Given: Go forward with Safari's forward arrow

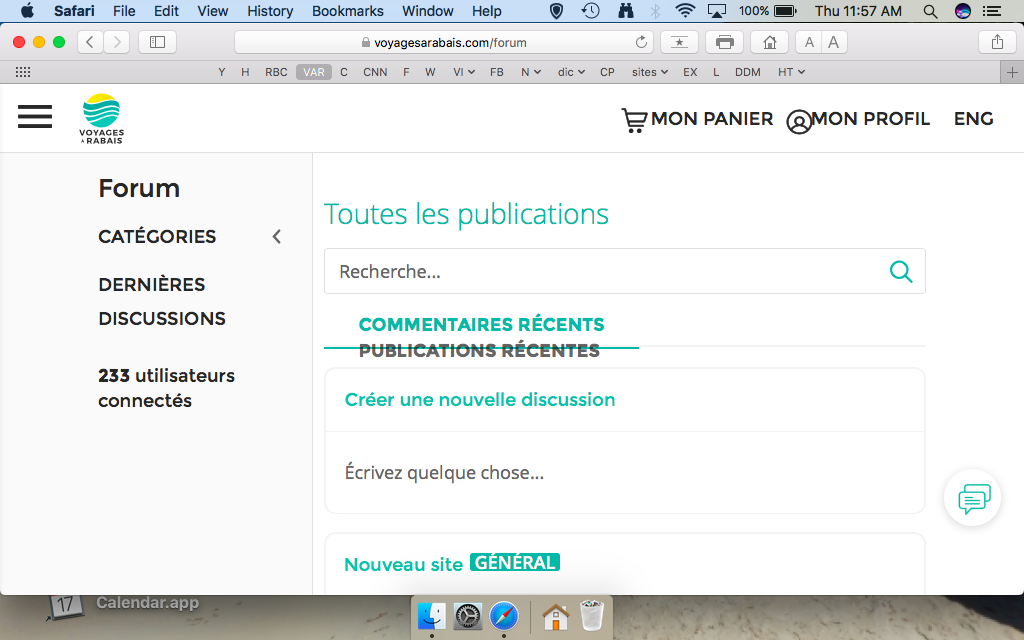Looking at the screenshot, I should 117,42.
